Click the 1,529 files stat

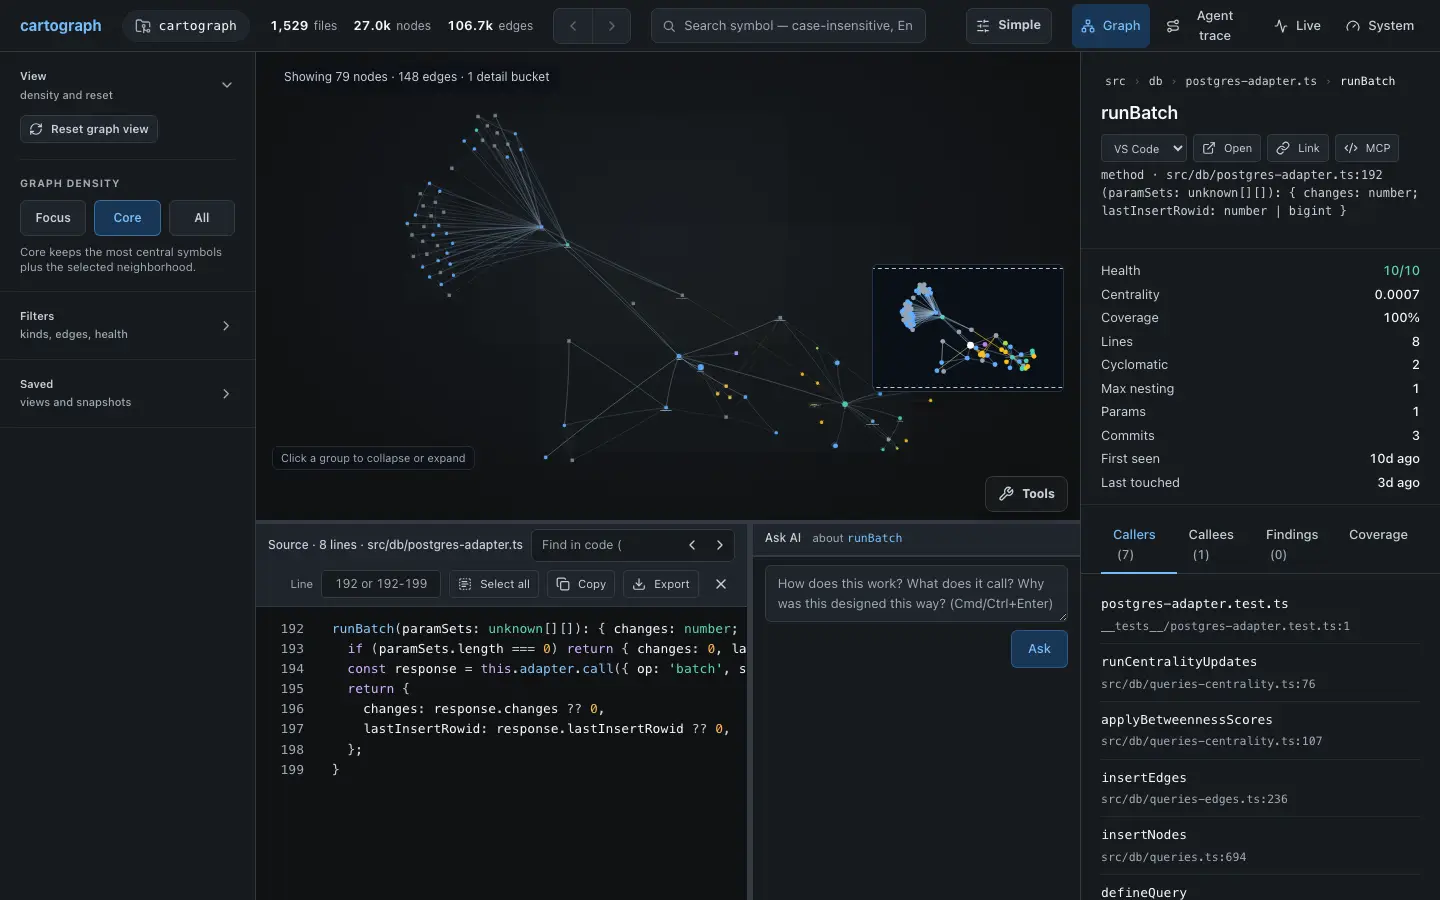click(x=304, y=26)
